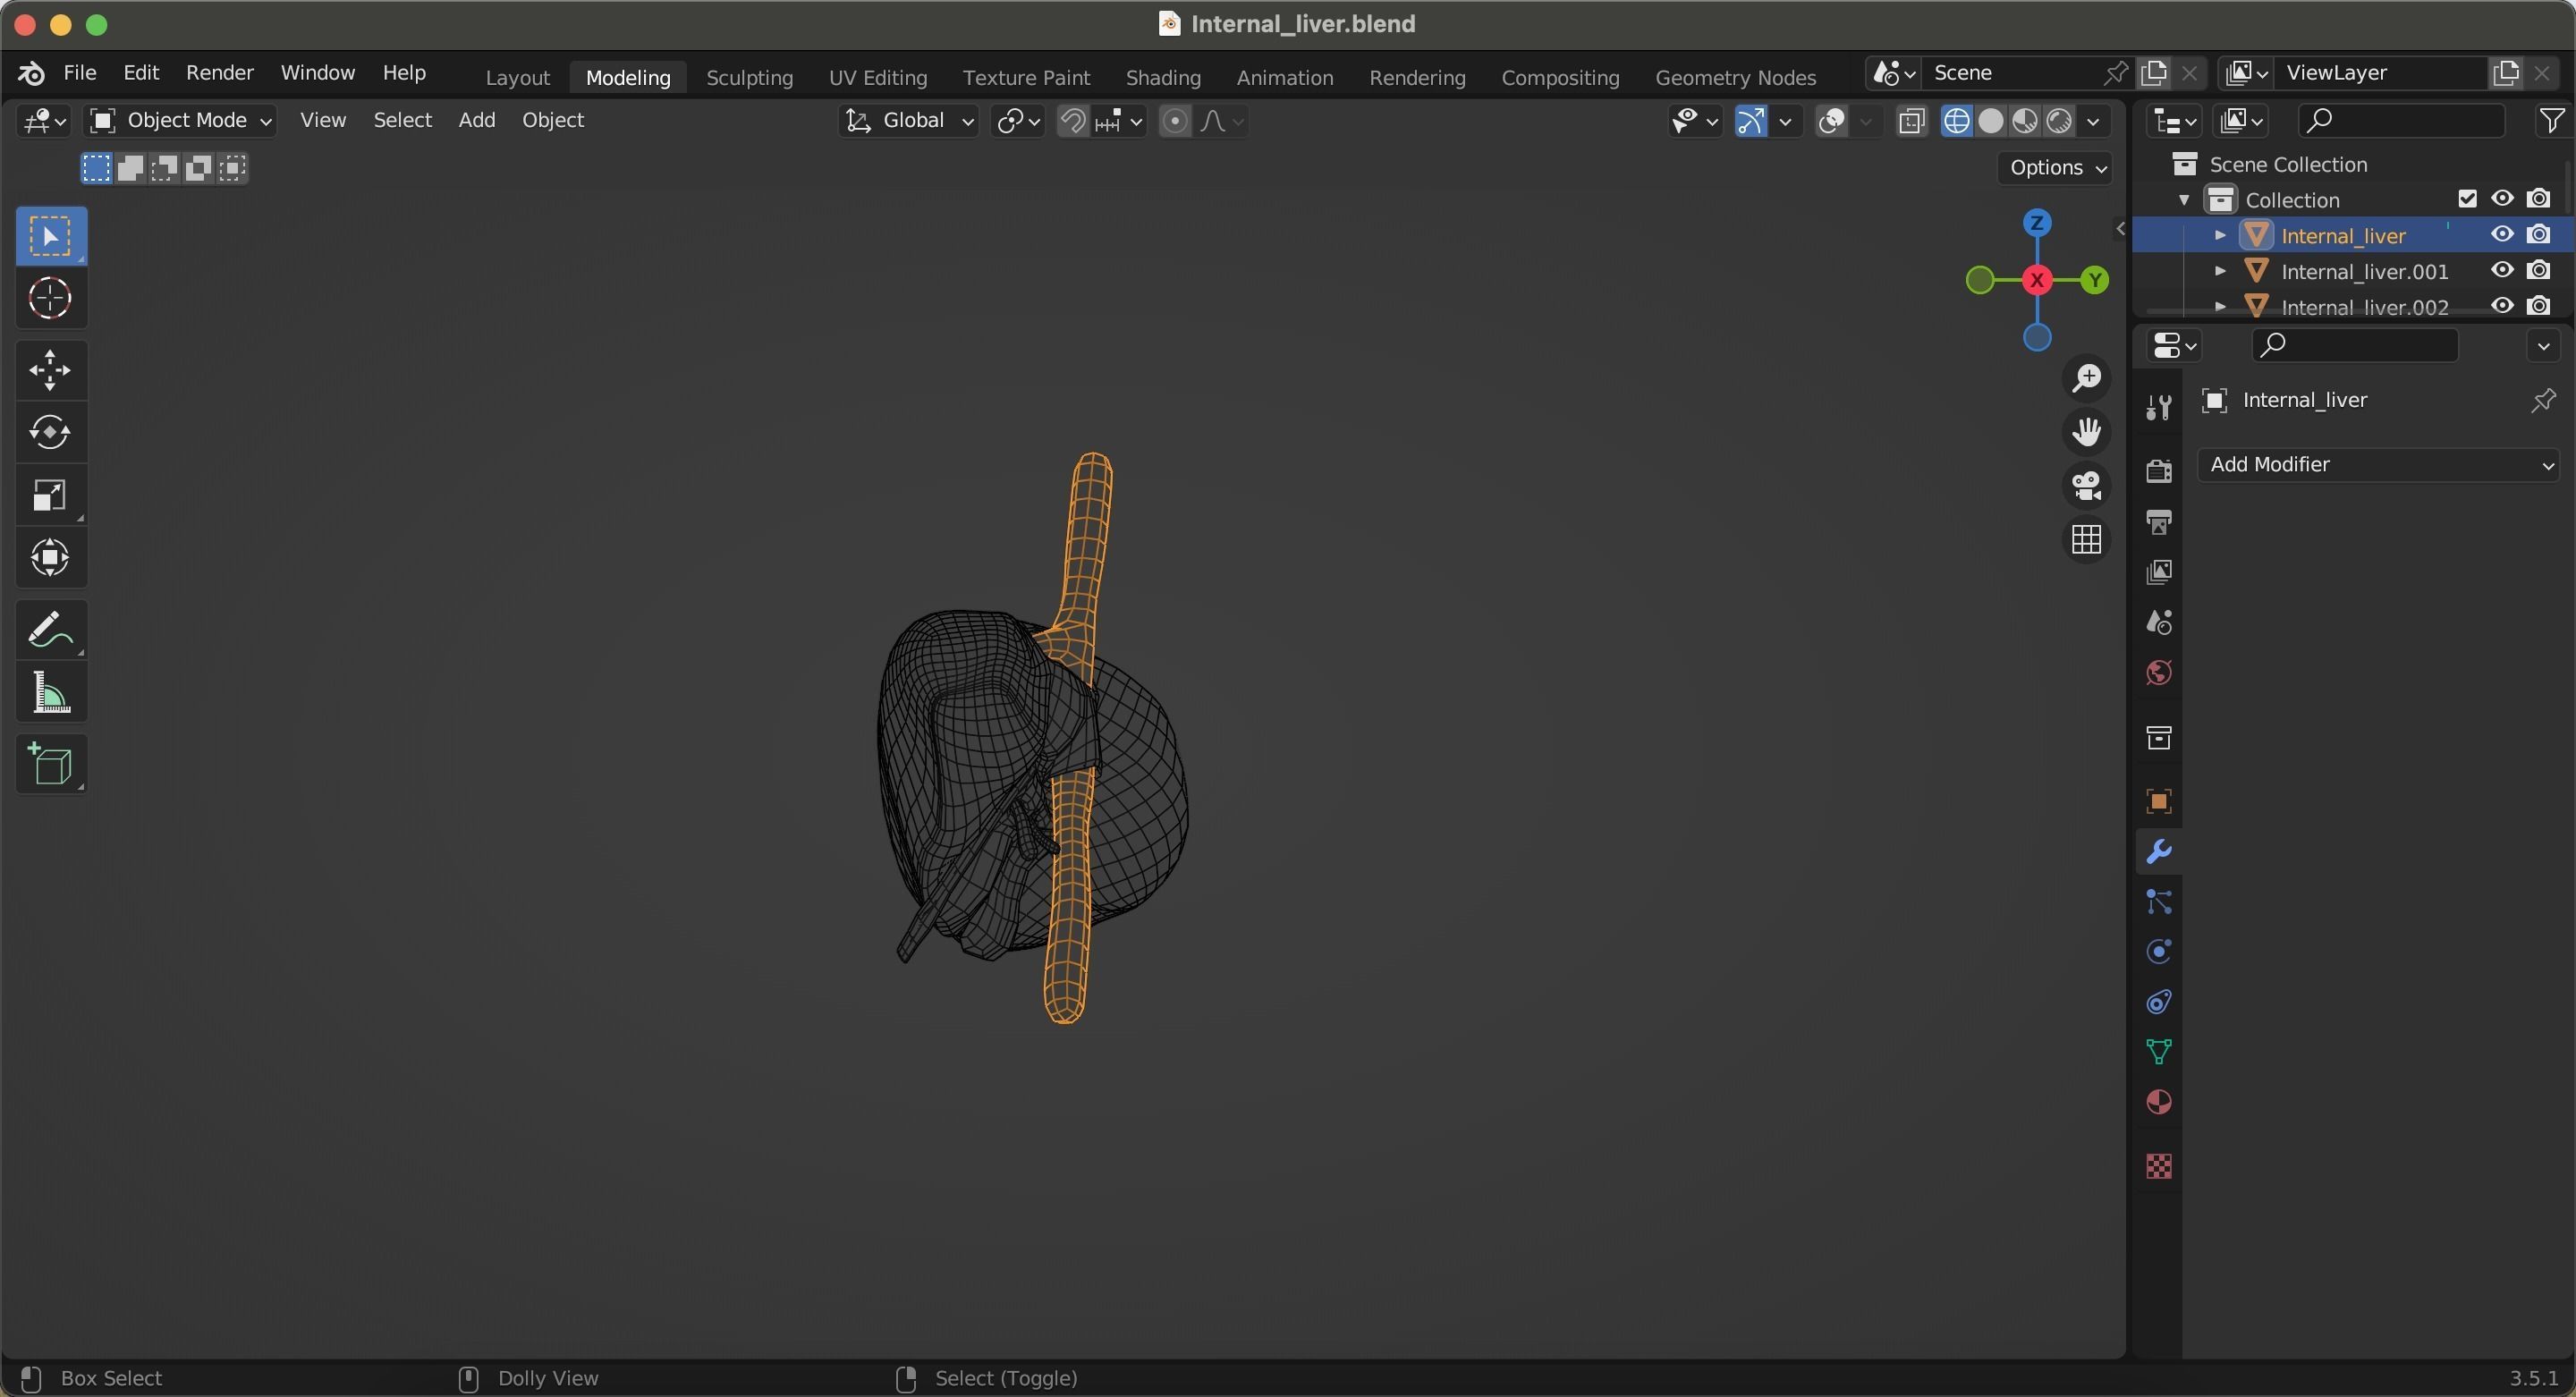Screen dimensions: 2576x1397
Task: Expand Internal_liver.001 tree item
Action: pyautogui.click(x=2220, y=272)
